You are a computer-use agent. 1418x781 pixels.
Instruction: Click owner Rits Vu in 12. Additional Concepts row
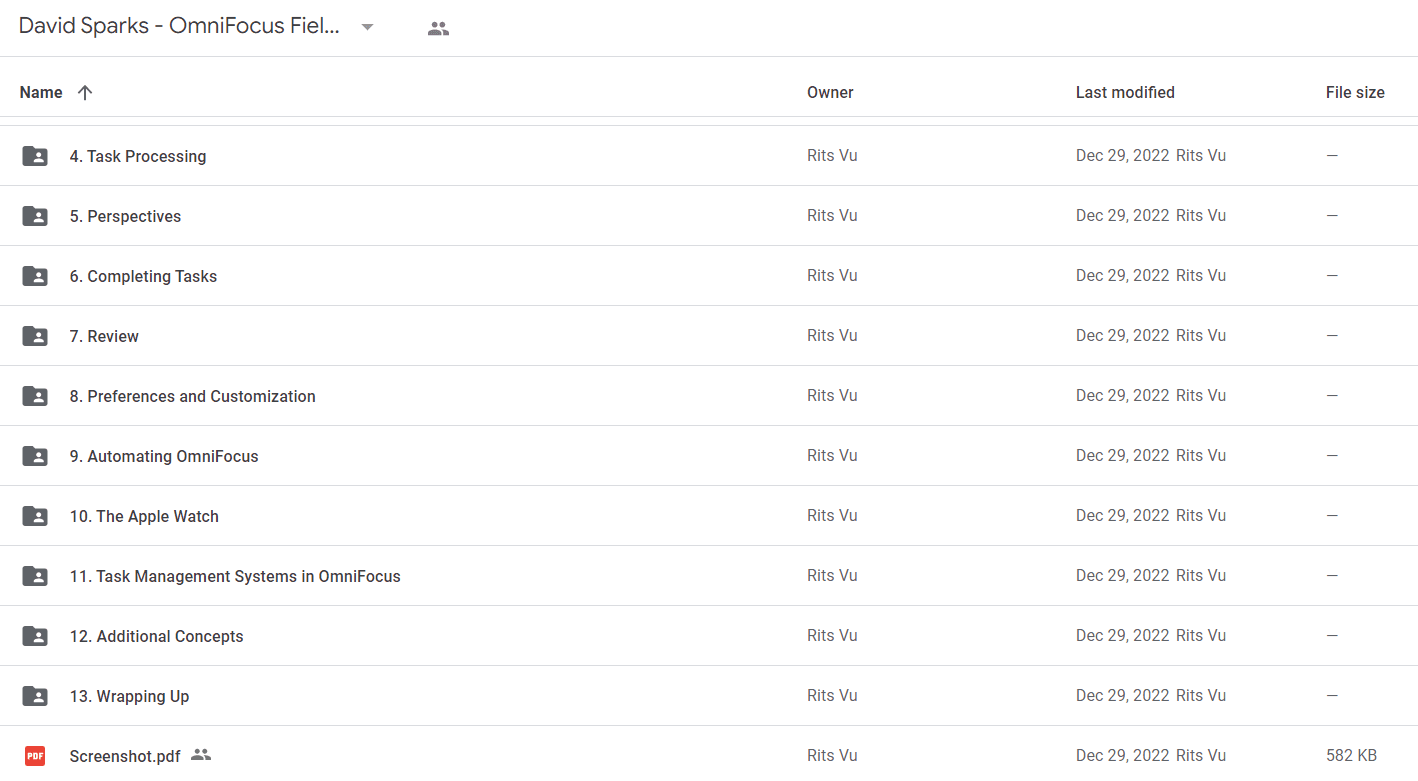pos(832,635)
